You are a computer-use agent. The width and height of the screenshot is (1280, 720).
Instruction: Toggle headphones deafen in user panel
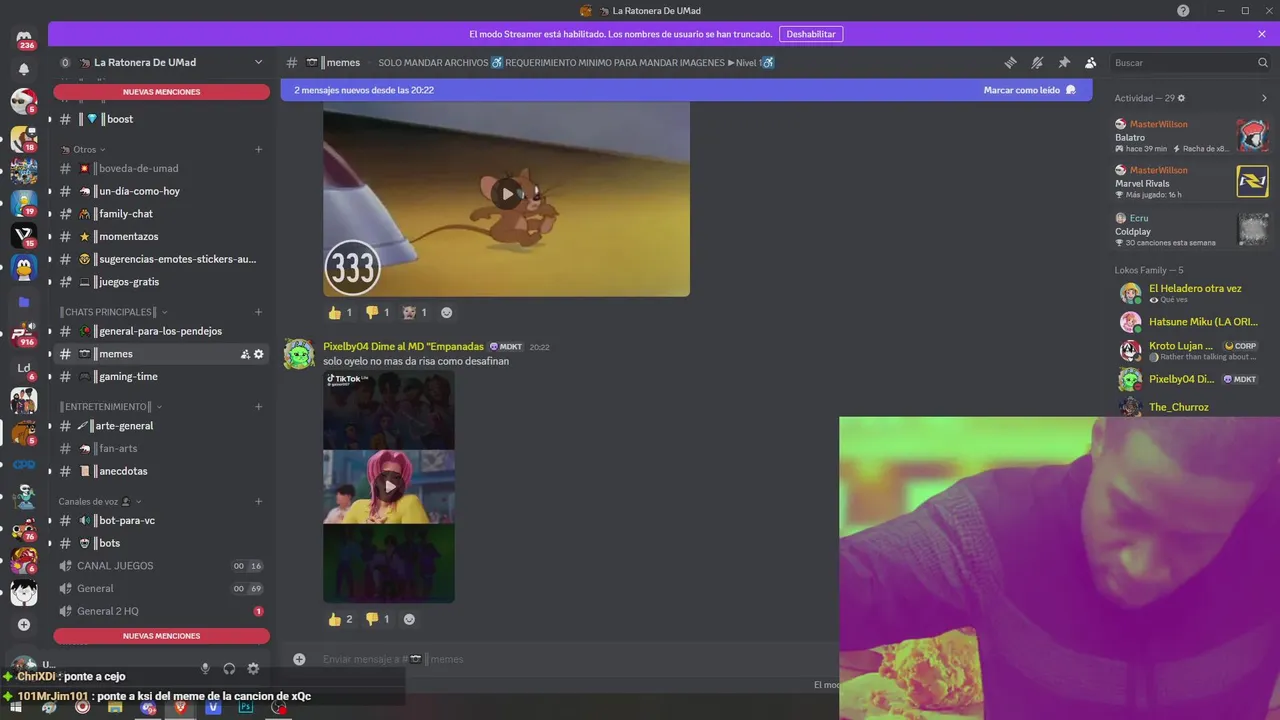click(229, 668)
